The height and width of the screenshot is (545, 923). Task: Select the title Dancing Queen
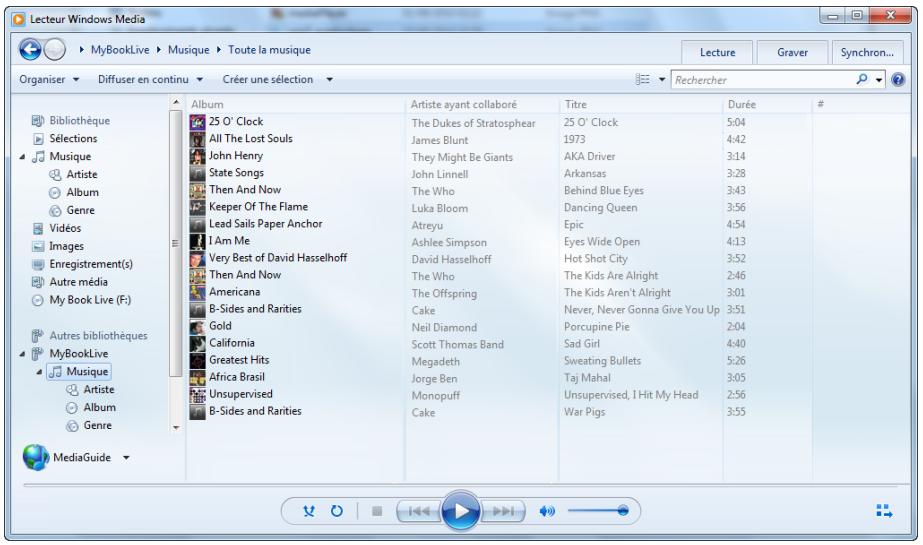point(600,208)
